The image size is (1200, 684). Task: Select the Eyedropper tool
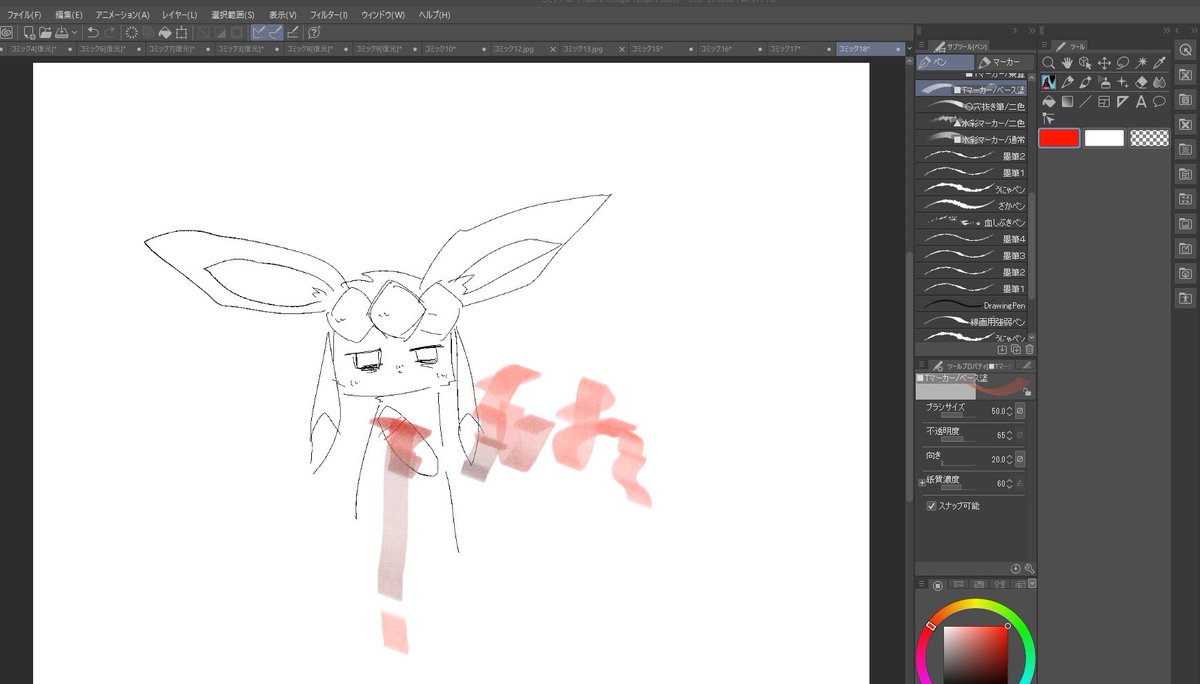[1160, 62]
